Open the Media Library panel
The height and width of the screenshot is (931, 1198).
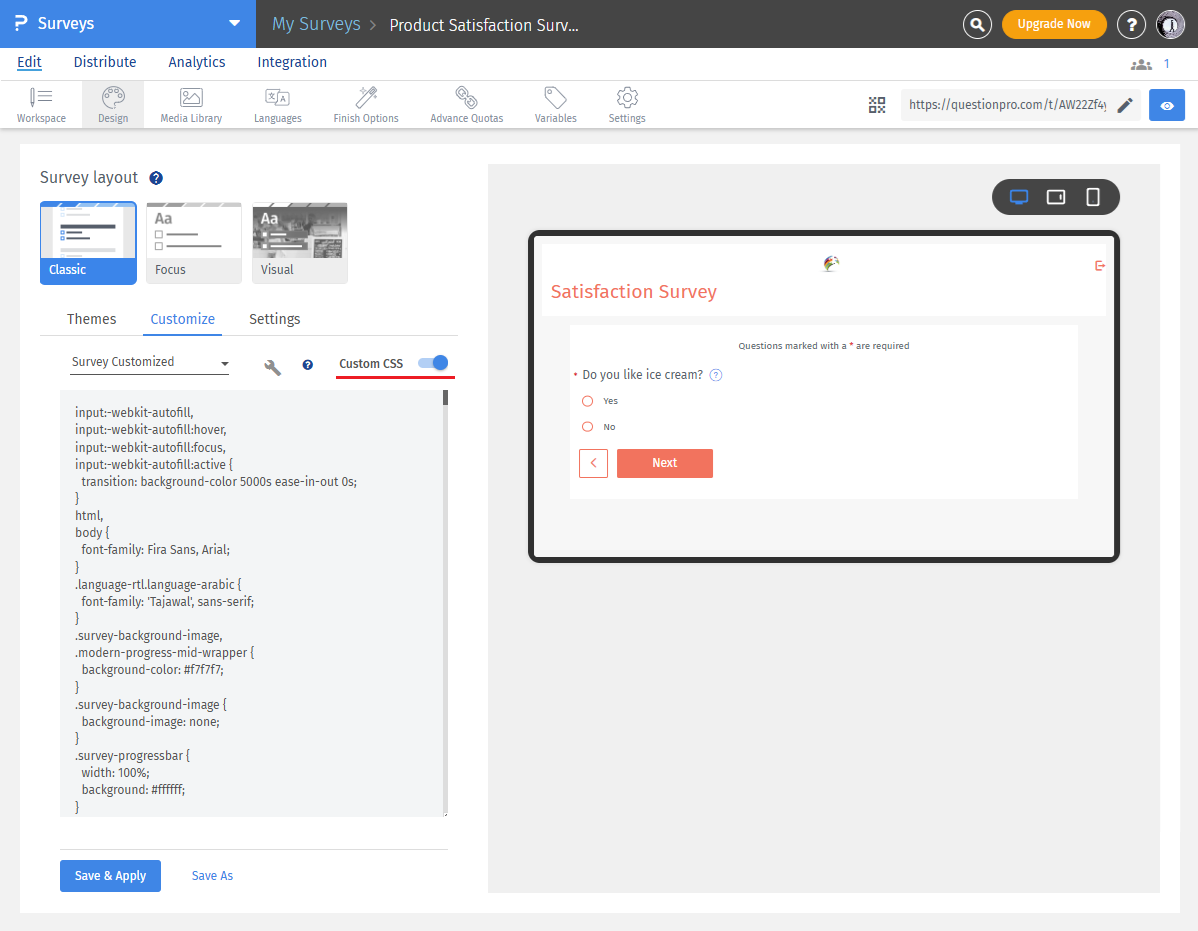pyautogui.click(x=190, y=104)
